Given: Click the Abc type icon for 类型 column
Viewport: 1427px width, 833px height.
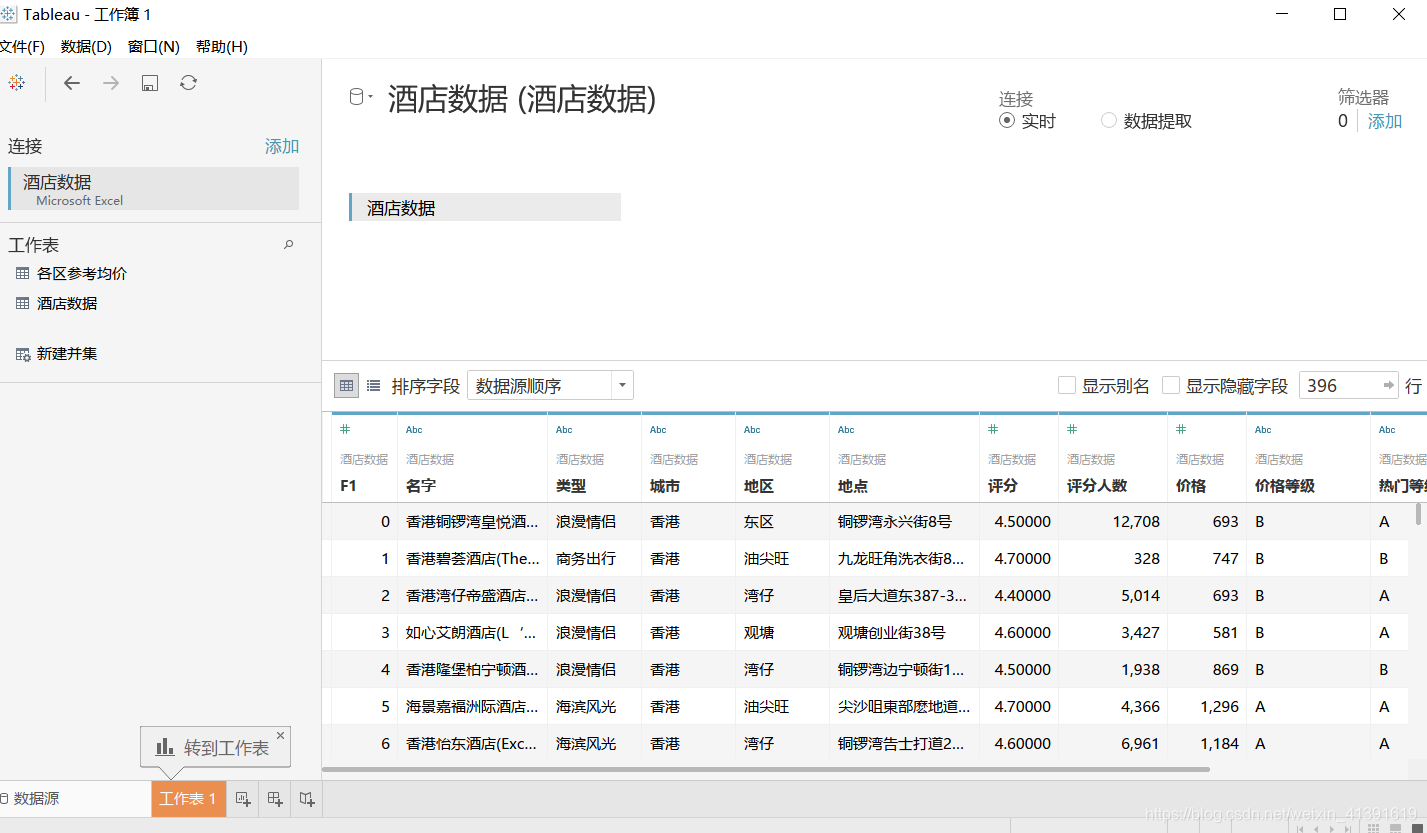Looking at the screenshot, I should coord(564,430).
